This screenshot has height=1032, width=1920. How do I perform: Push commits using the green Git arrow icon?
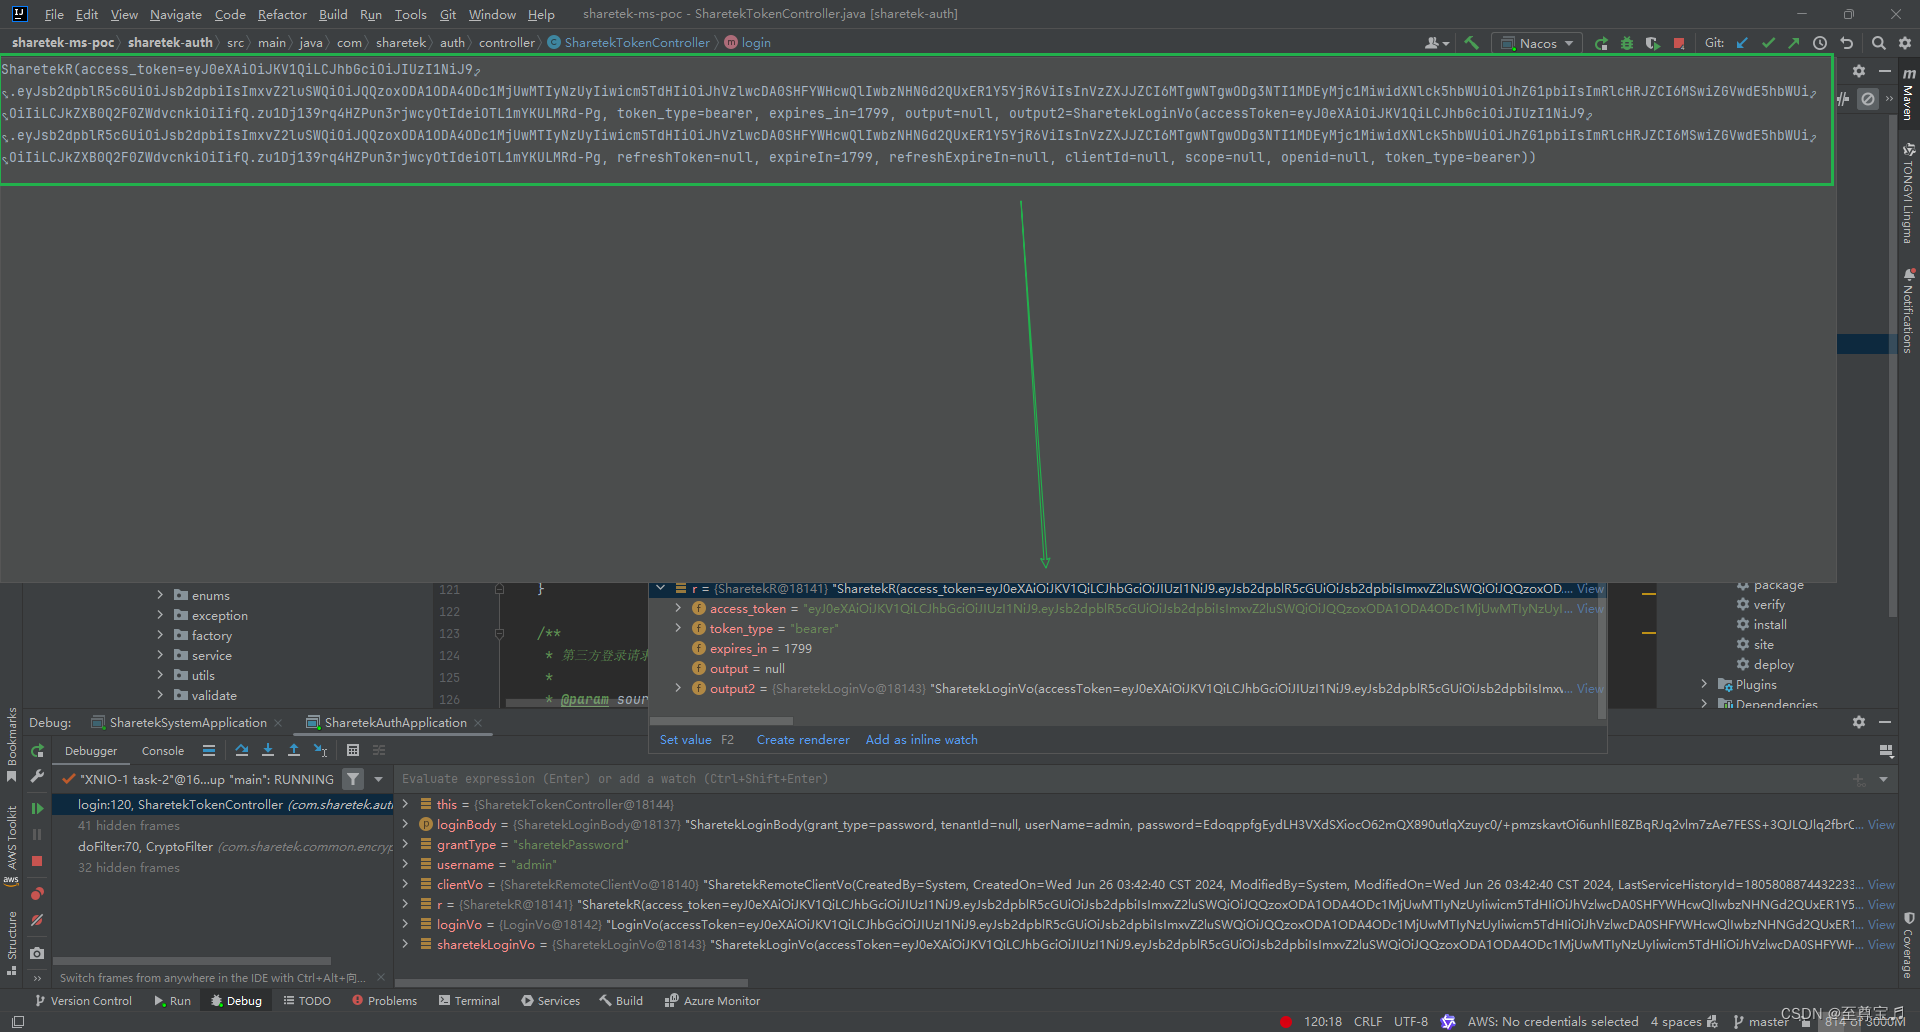(1793, 43)
